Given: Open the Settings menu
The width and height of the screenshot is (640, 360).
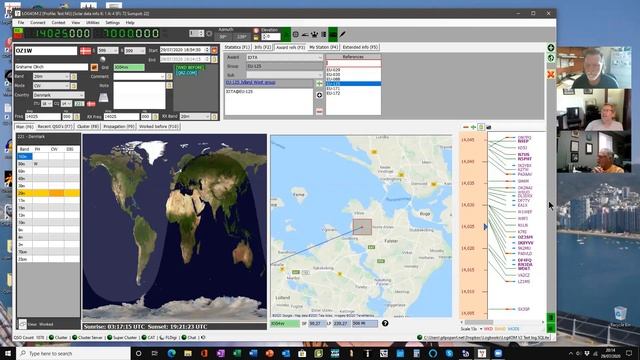Looking at the screenshot, I should pyautogui.click(x=112, y=22).
